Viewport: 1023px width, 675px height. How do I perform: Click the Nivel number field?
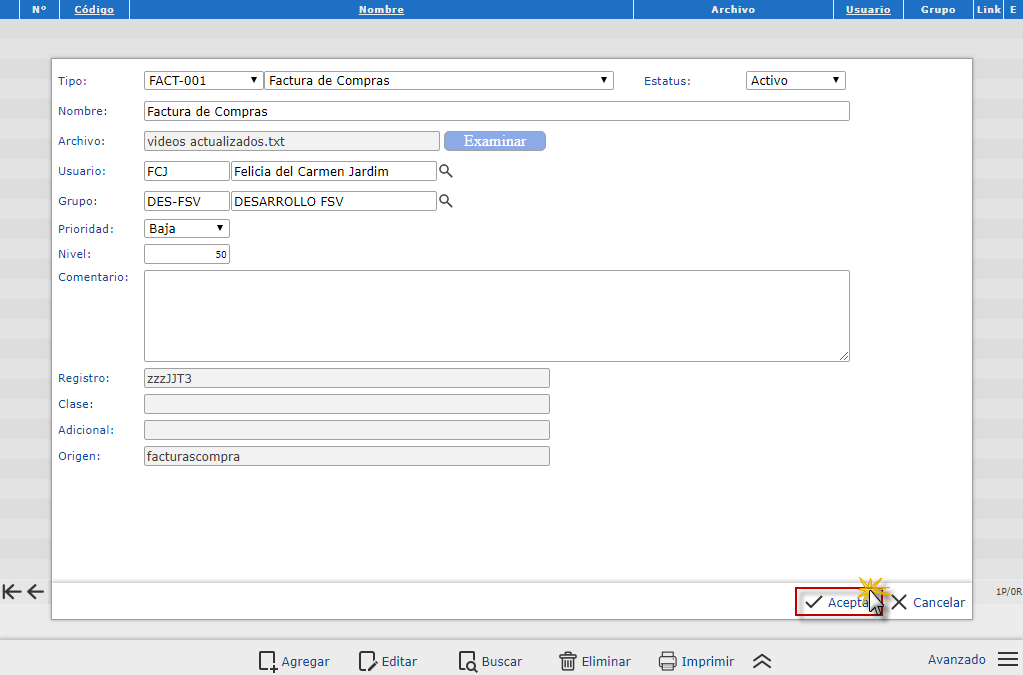point(187,254)
